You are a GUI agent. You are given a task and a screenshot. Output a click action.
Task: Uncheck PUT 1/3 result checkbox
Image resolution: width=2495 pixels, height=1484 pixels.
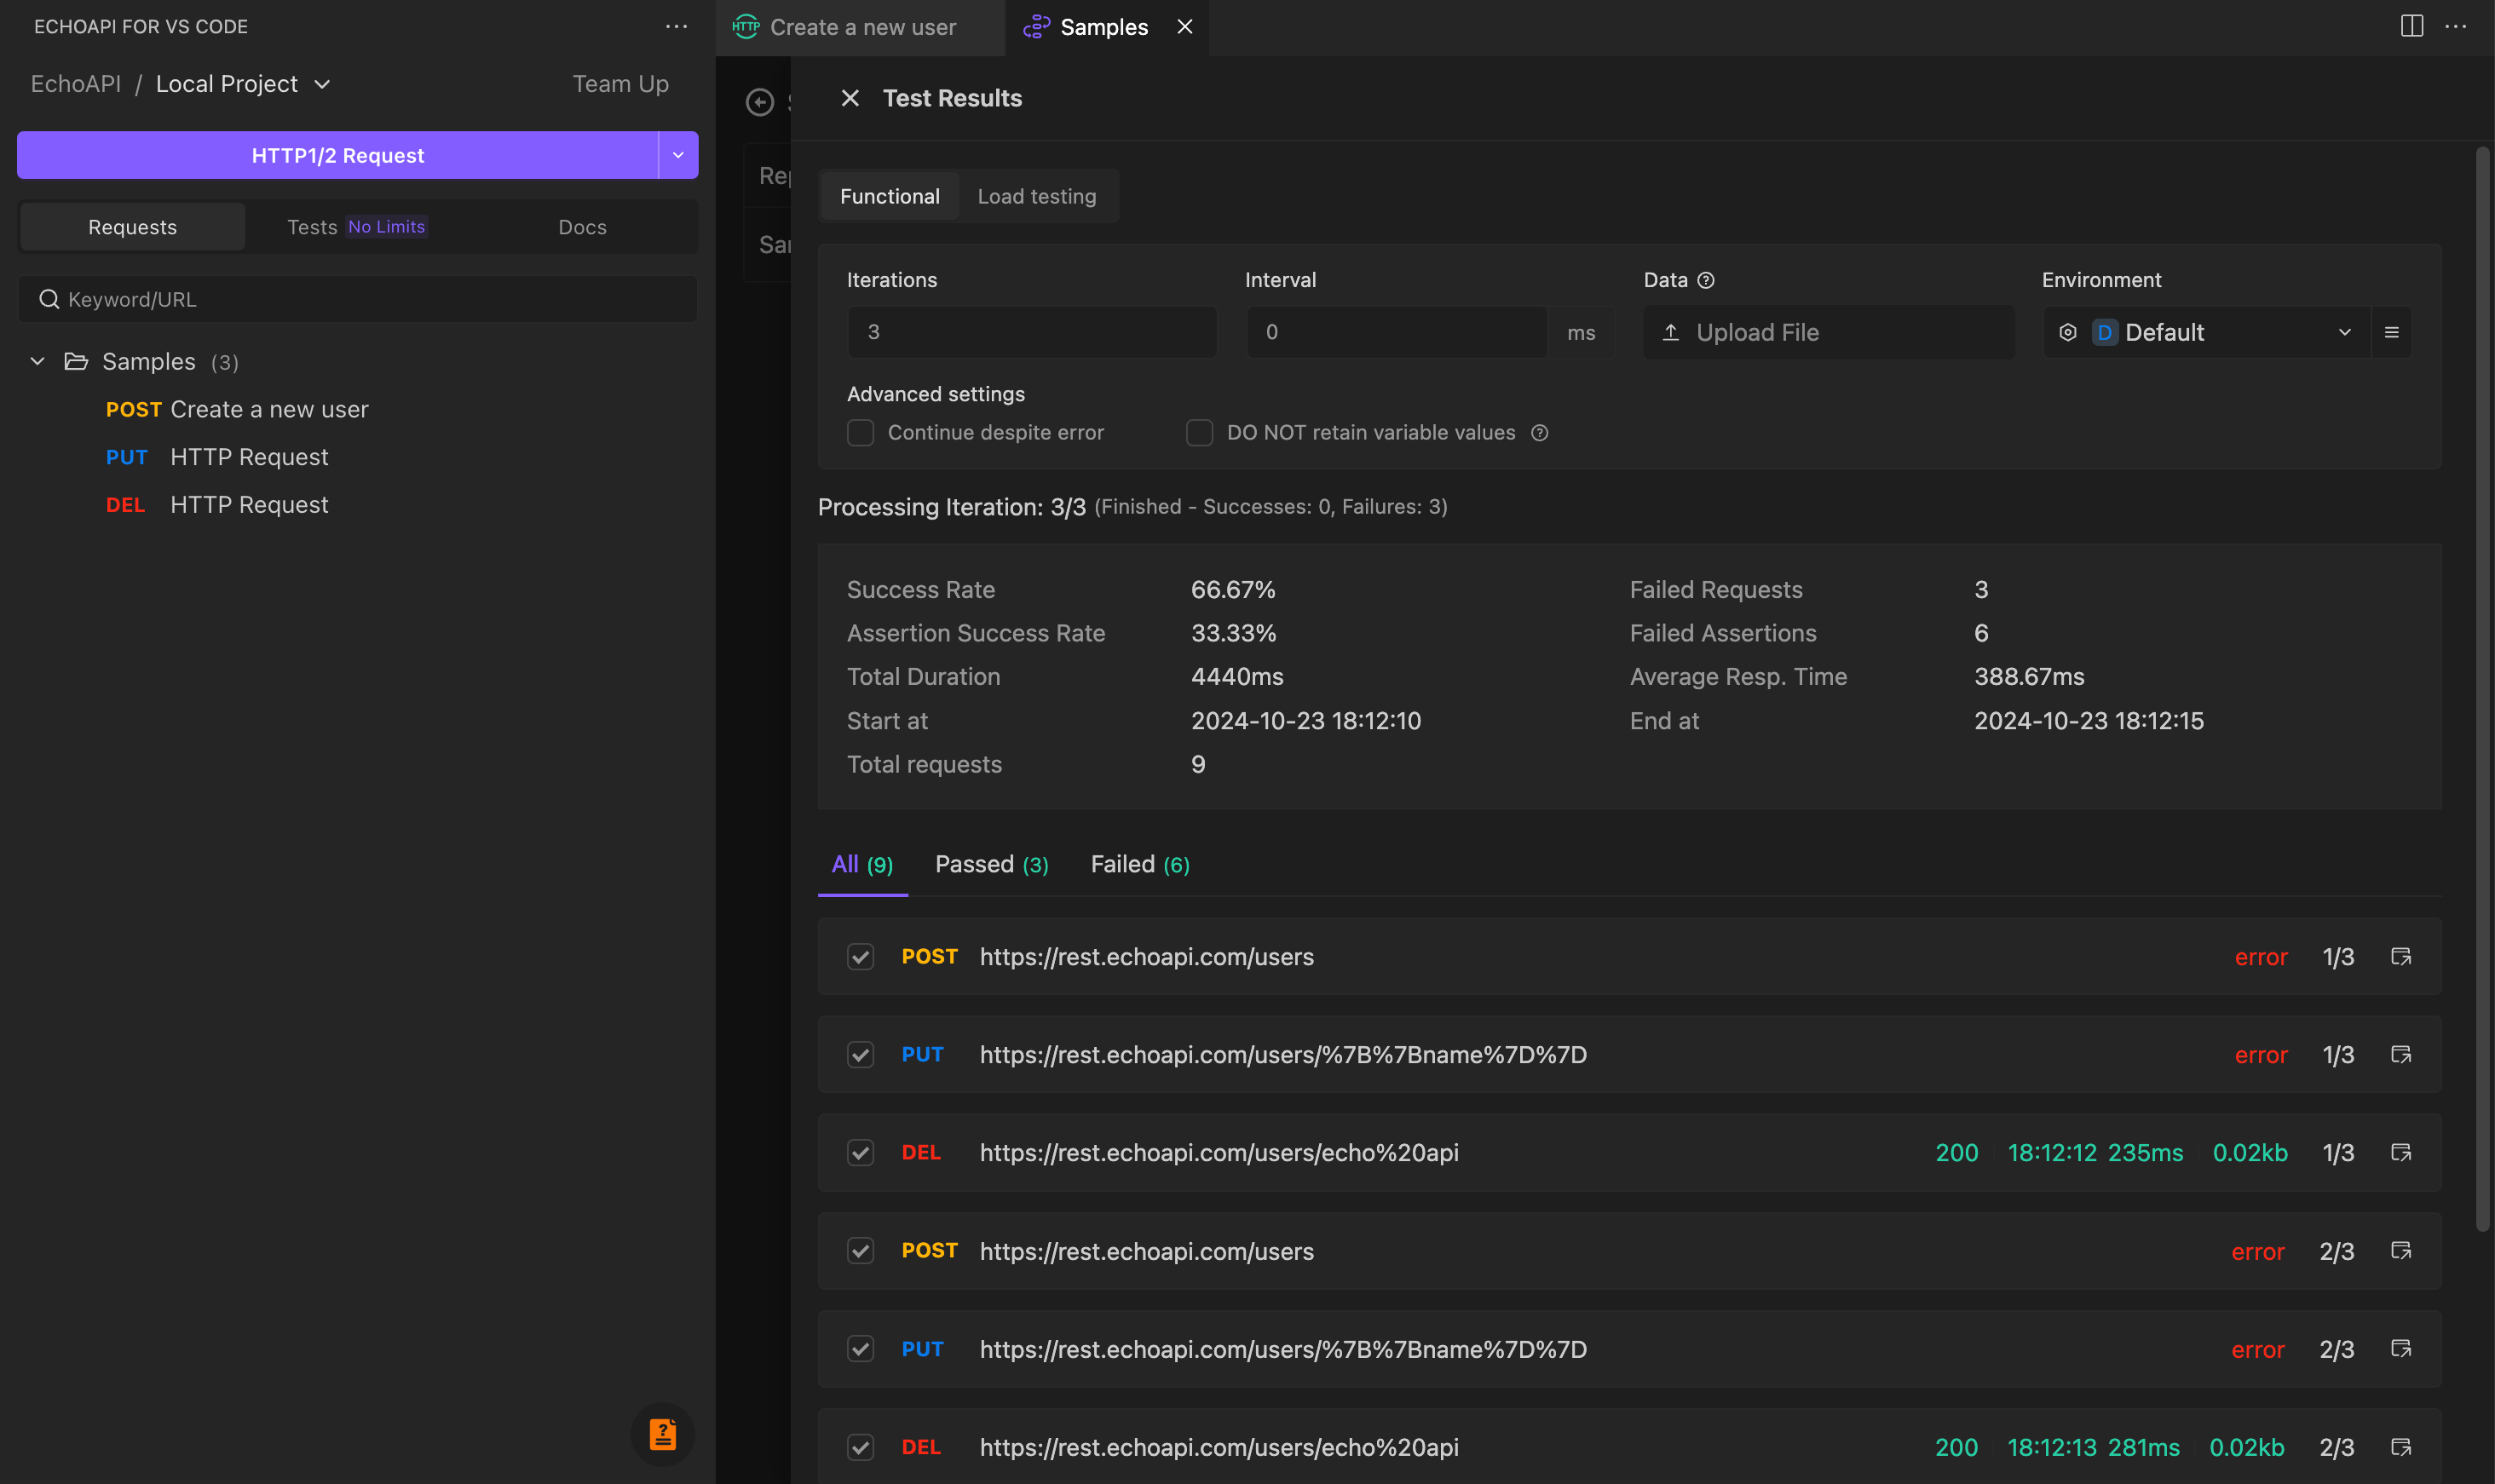860,1055
